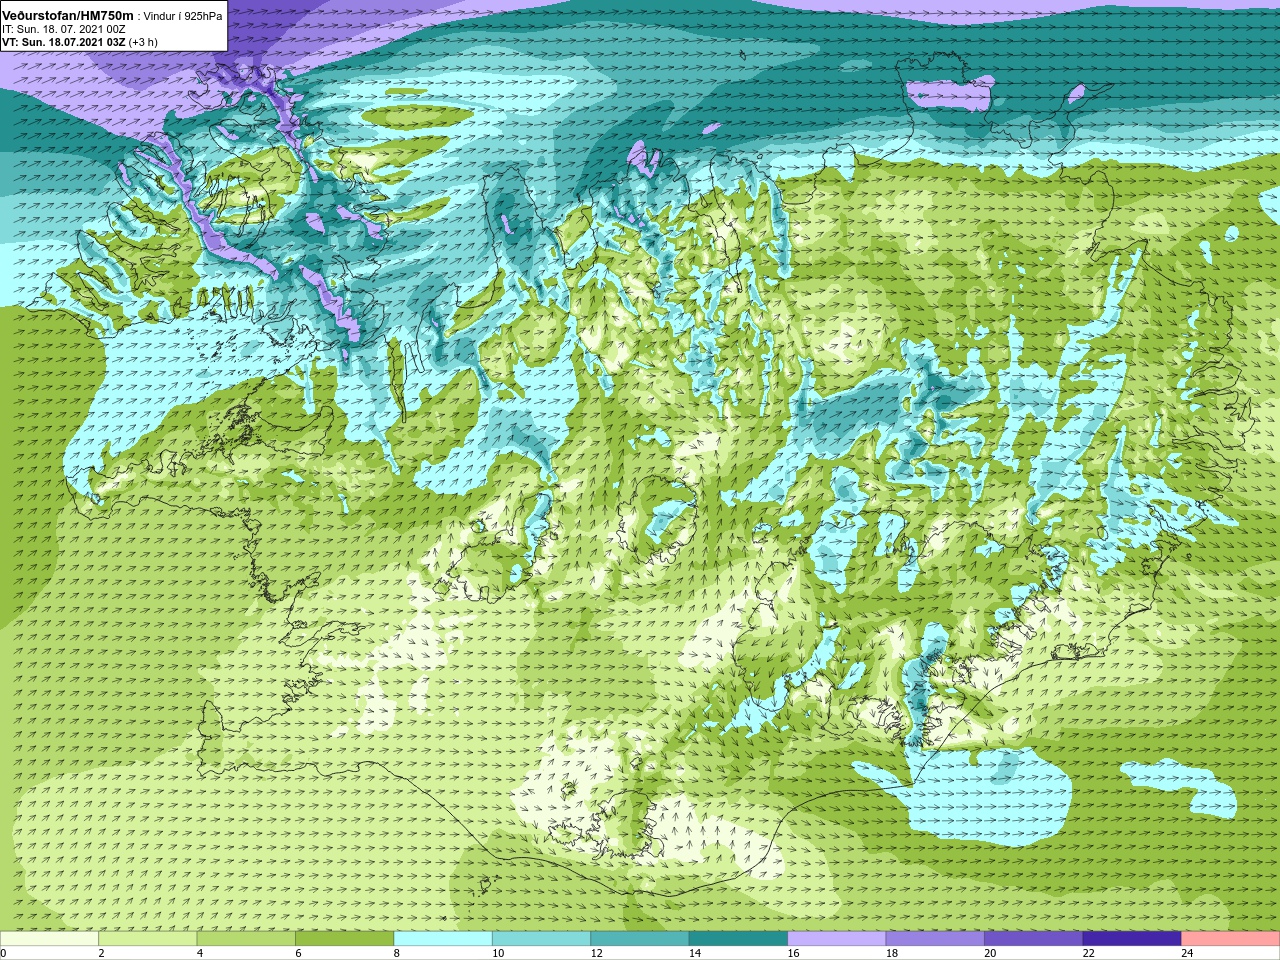
Task: Click the legend scale label '20'
Action: pos(991,953)
